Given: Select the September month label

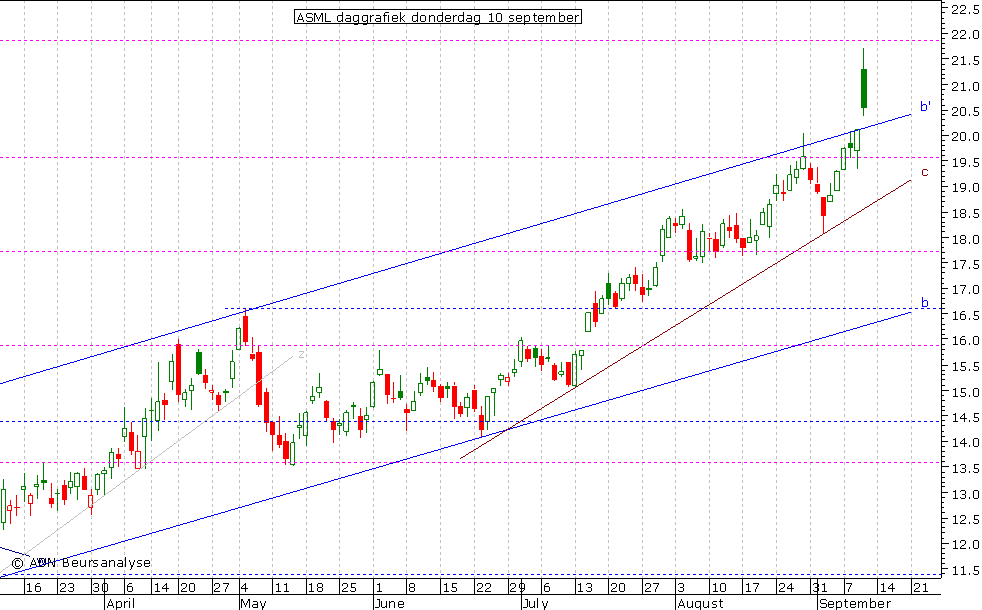Looking at the screenshot, I should pyautogui.click(x=855, y=604).
